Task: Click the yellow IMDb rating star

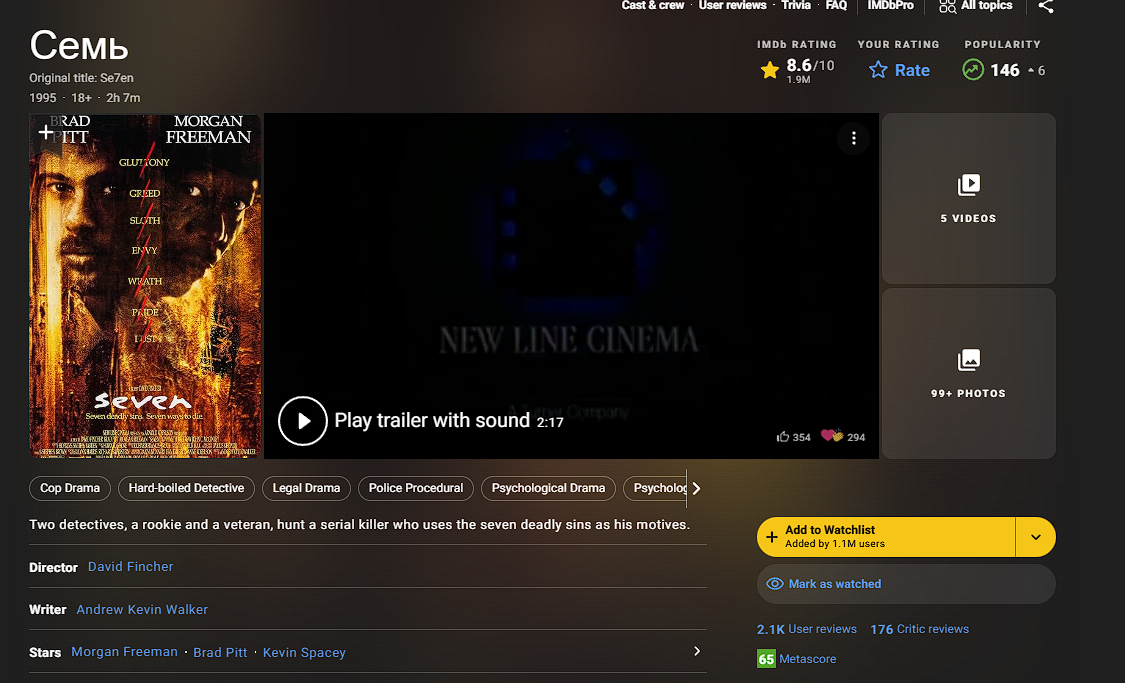Action: tap(770, 70)
